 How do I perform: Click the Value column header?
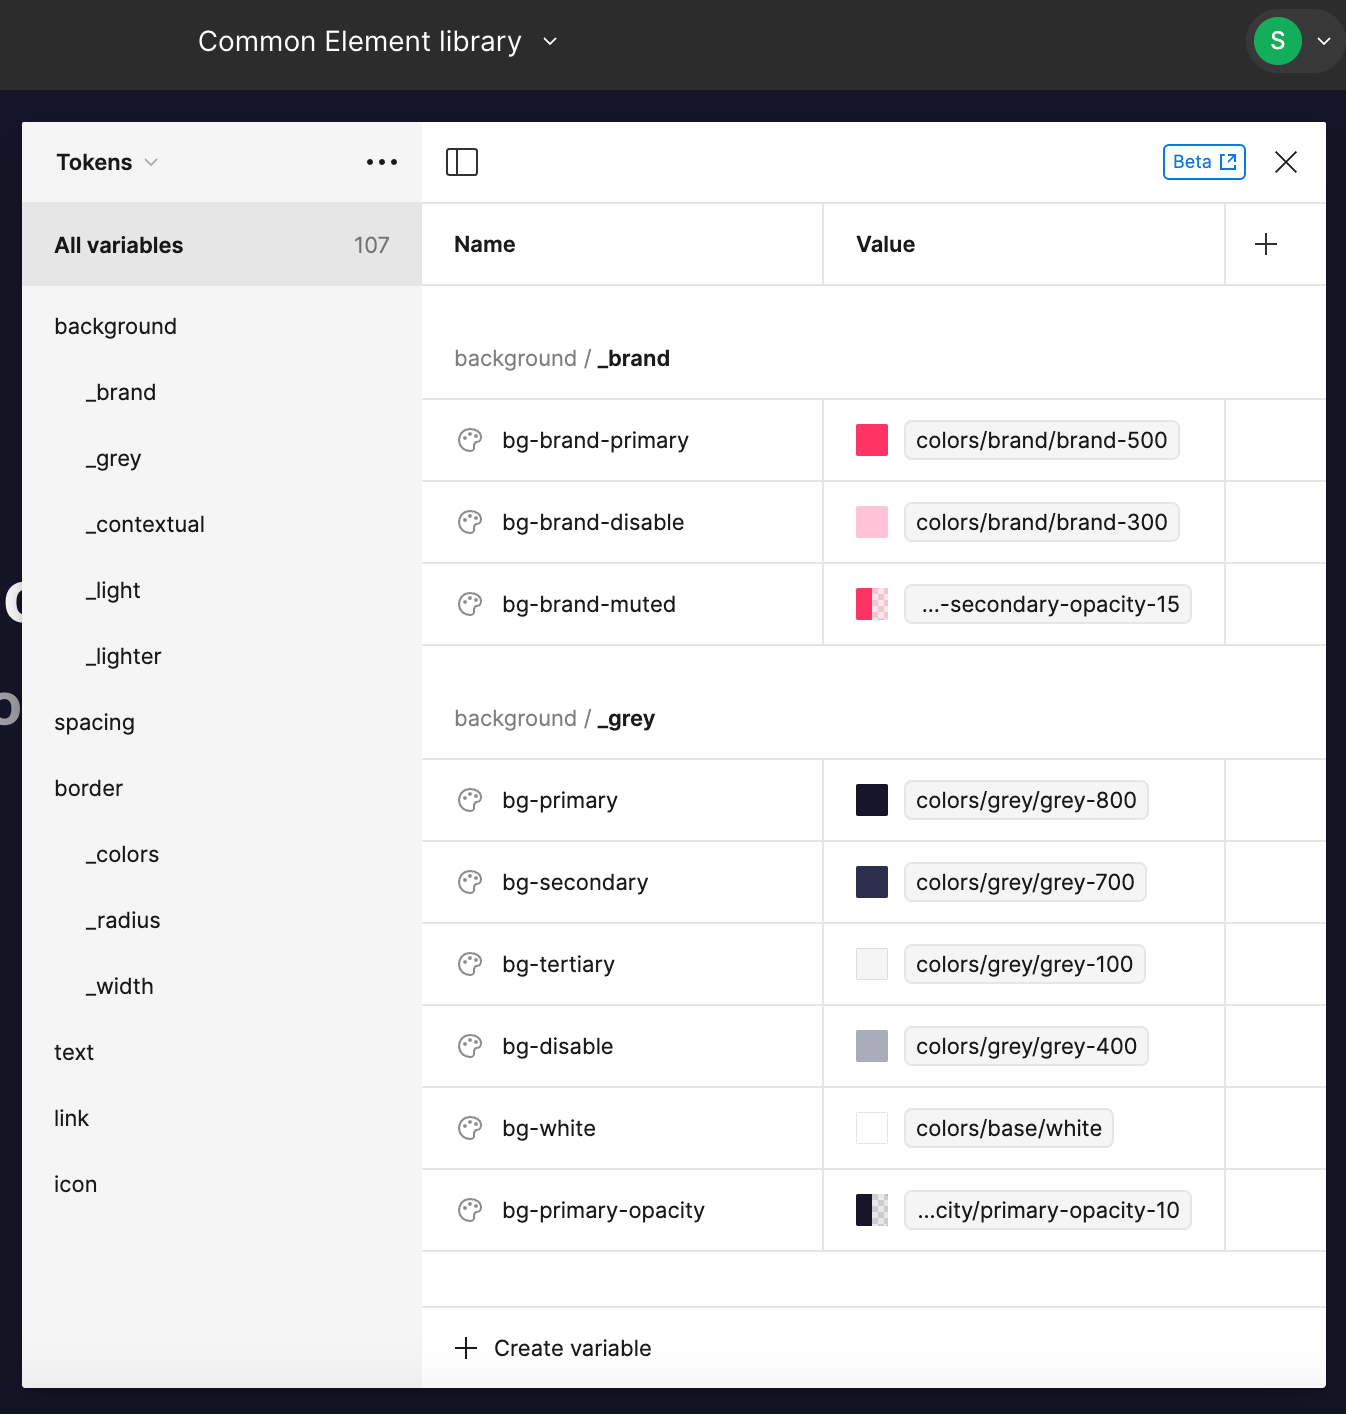coord(885,244)
